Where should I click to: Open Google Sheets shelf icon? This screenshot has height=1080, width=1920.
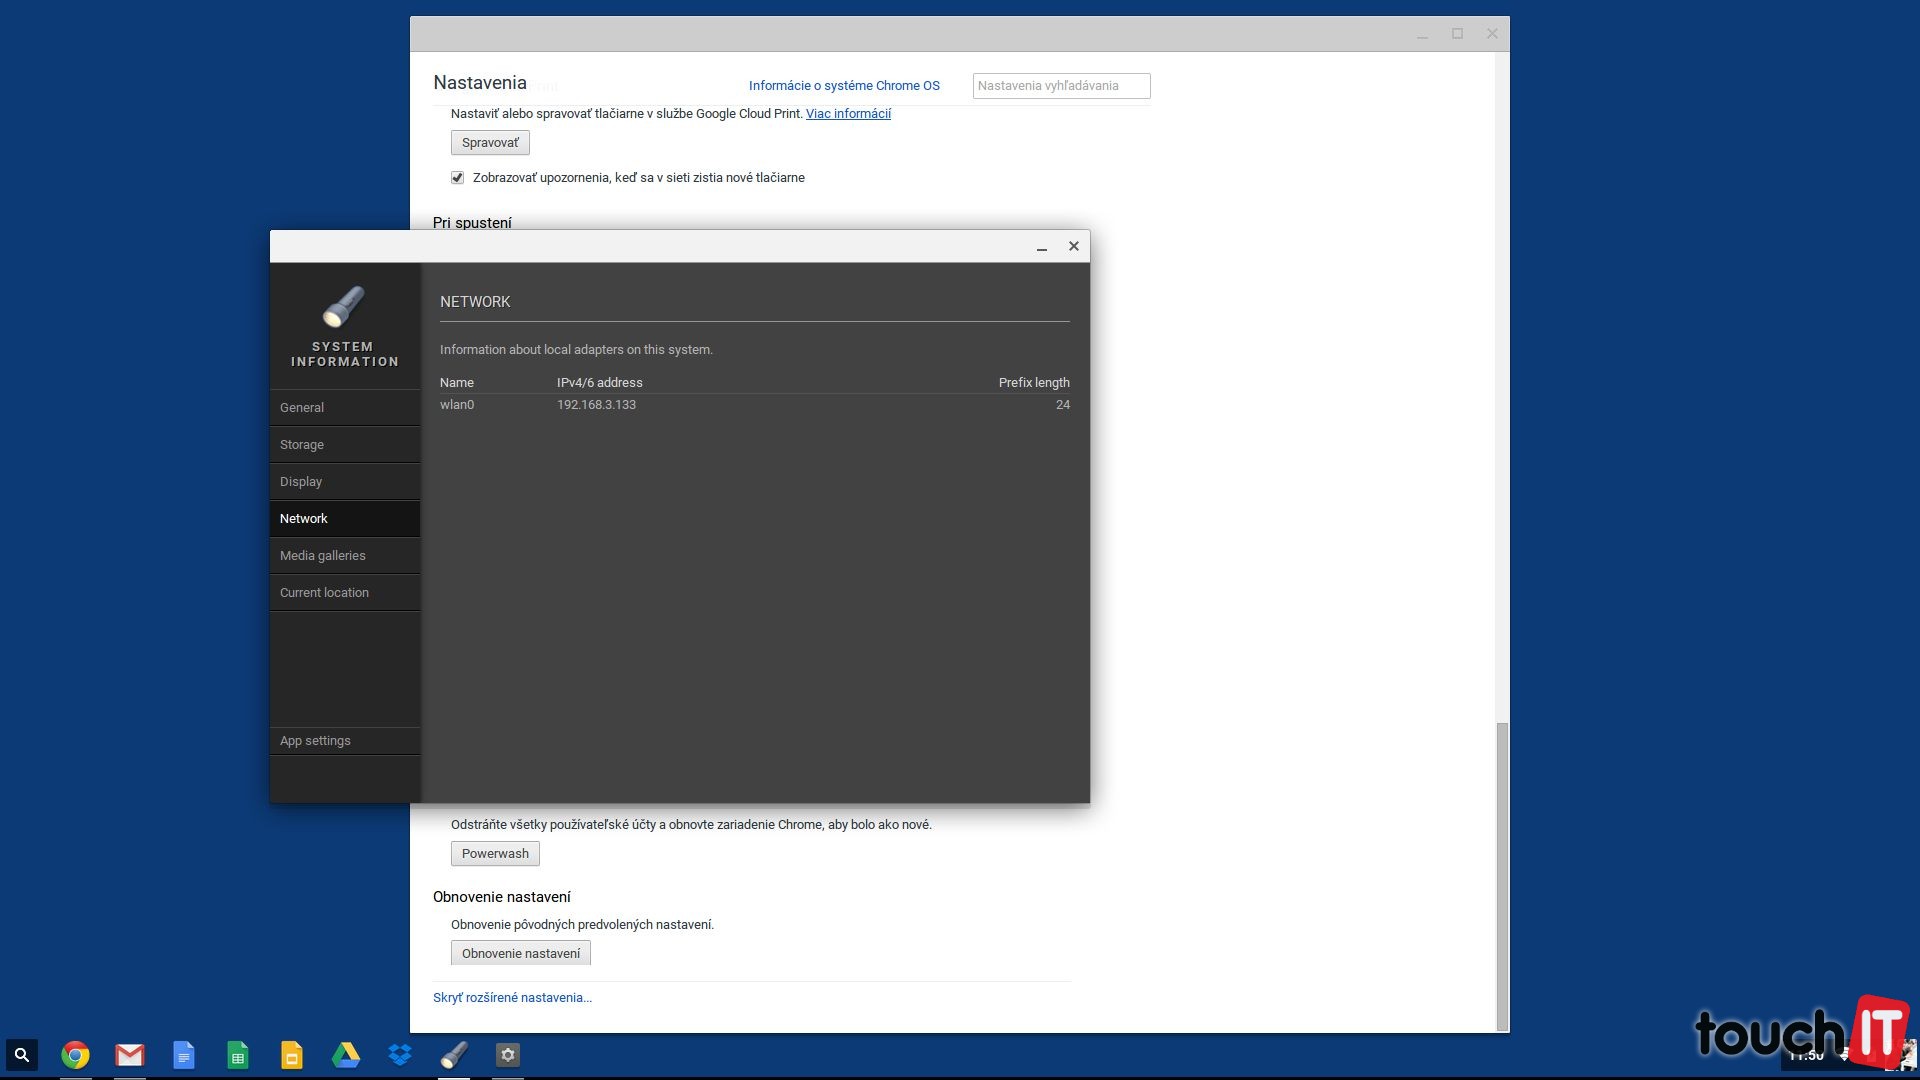(x=237, y=1055)
